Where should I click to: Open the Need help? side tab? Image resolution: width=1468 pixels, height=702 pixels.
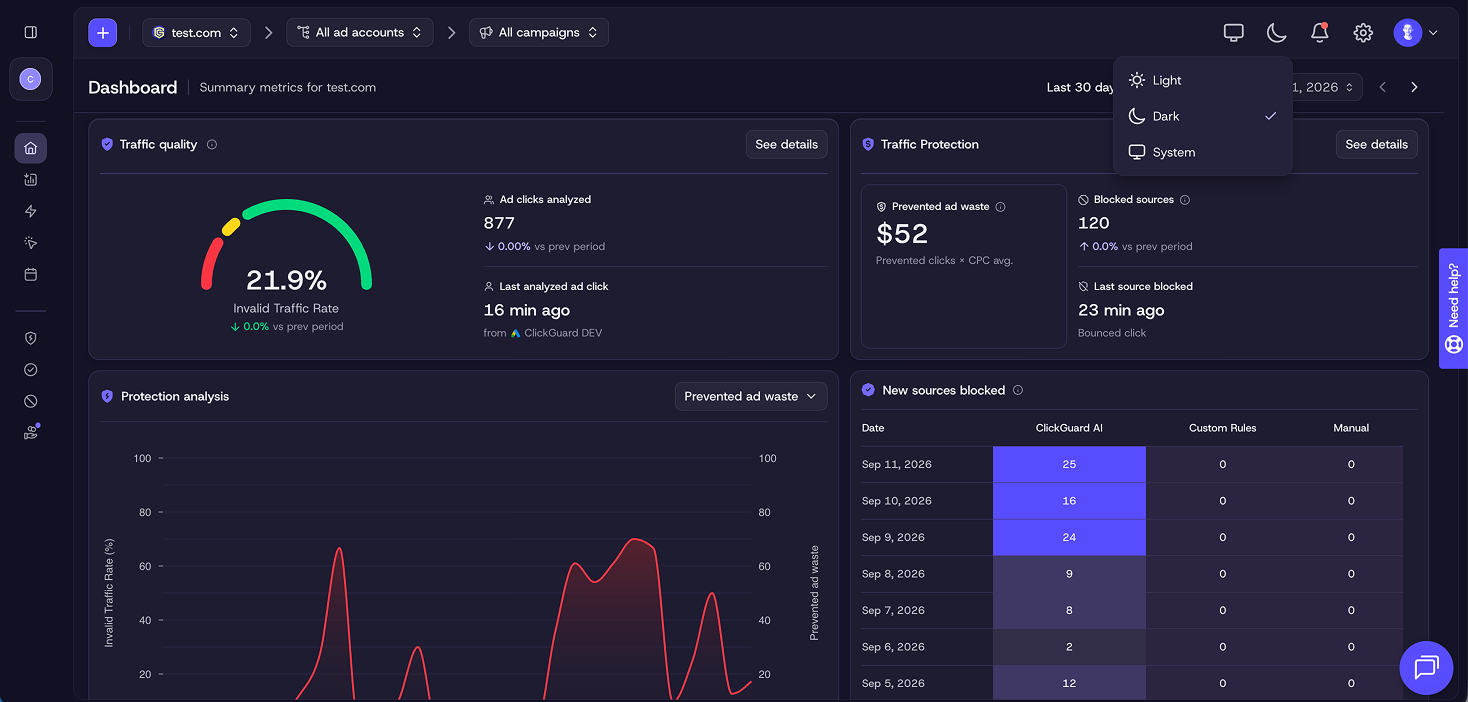[x=1453, y=308]
